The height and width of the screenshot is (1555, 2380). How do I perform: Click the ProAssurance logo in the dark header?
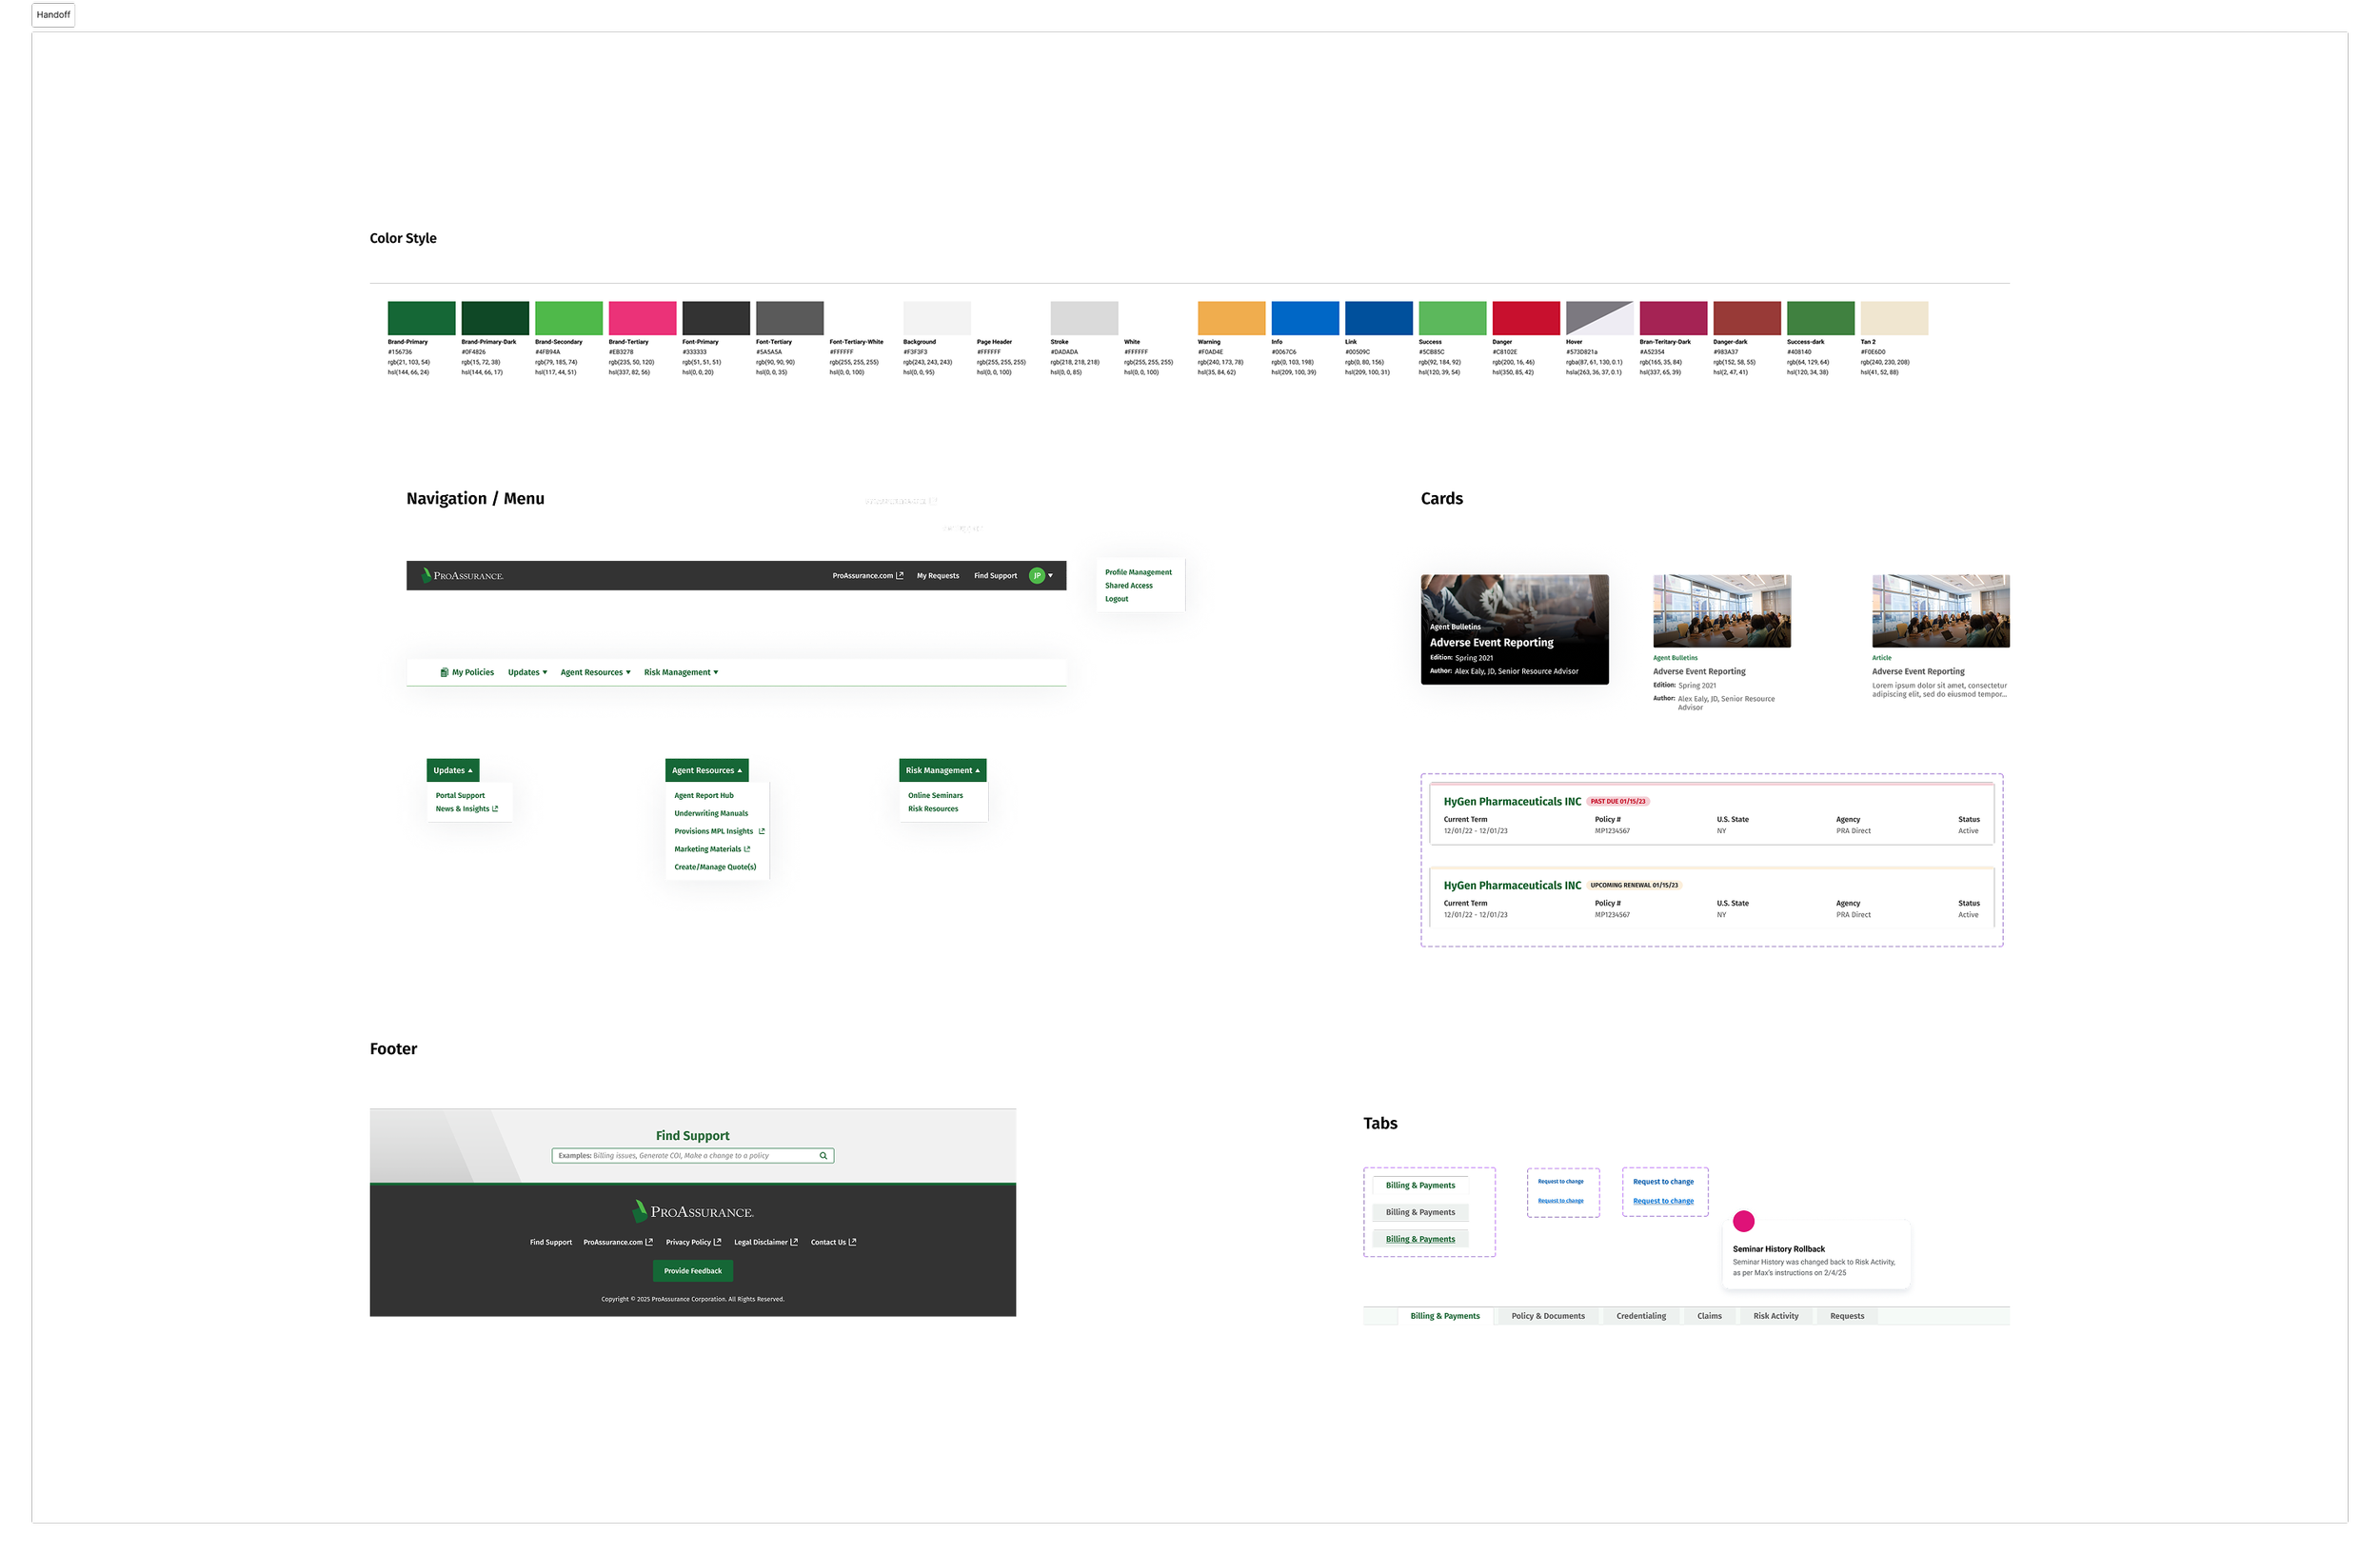coord(462,575)
